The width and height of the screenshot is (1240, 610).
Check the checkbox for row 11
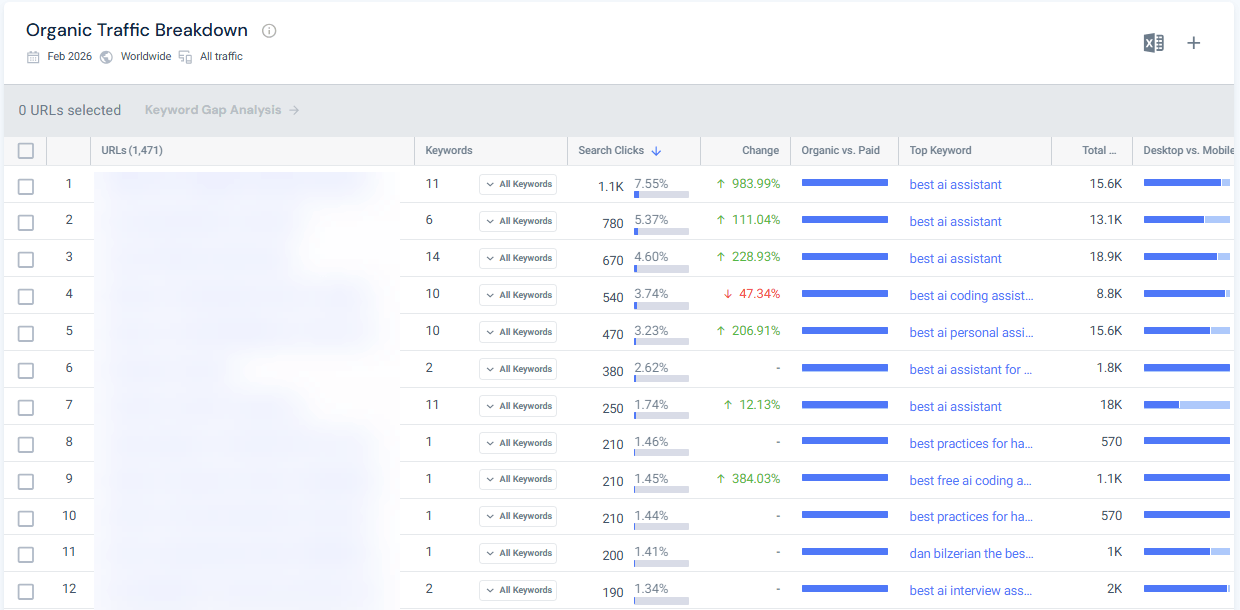click(x=26, y=555)
